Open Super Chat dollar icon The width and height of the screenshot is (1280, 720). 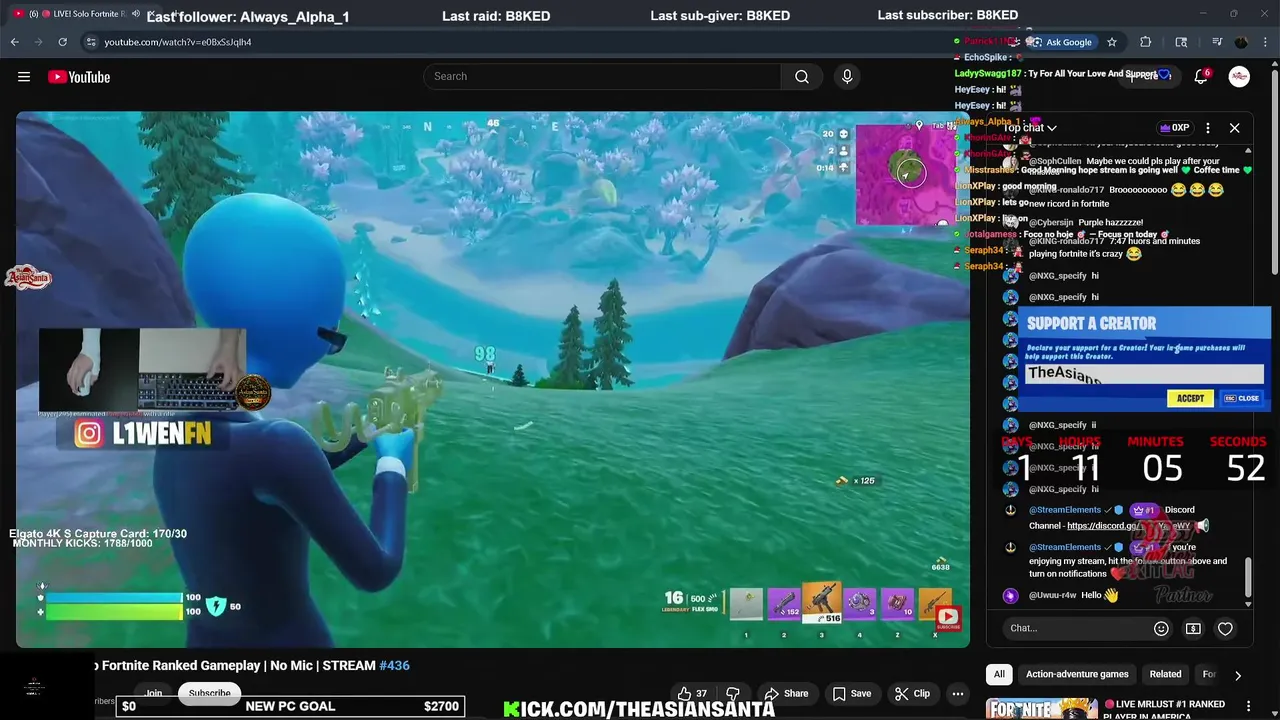(1193, 629)
